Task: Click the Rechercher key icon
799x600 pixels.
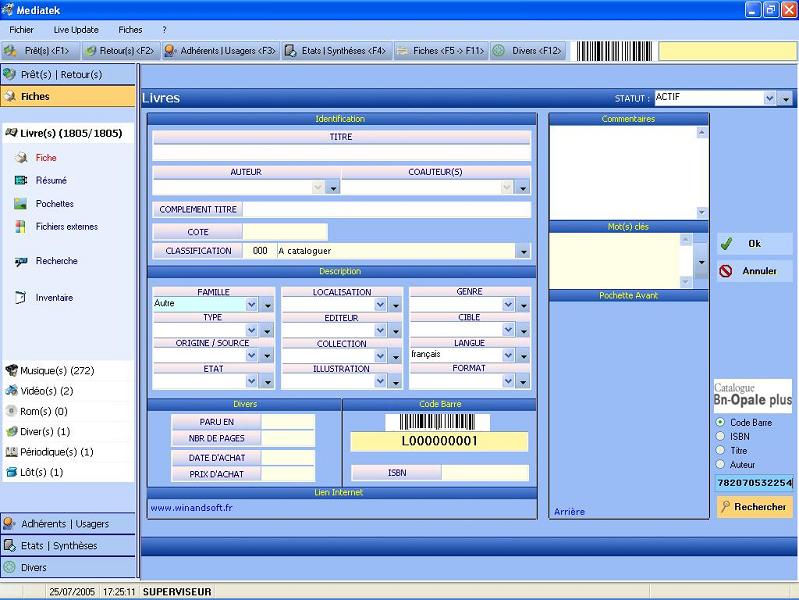Action: coord(726,506)
